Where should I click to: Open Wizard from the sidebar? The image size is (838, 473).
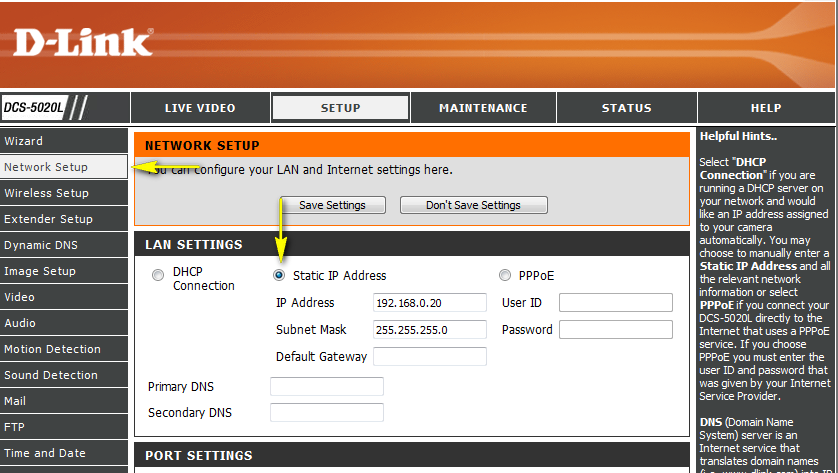64,141
